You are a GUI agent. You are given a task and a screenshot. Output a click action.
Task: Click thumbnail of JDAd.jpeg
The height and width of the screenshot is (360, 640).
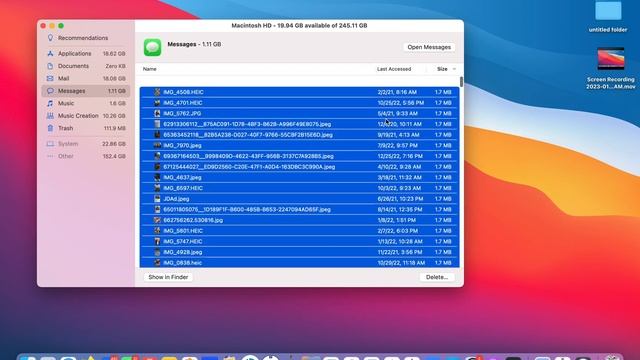[x=157, y=199]
